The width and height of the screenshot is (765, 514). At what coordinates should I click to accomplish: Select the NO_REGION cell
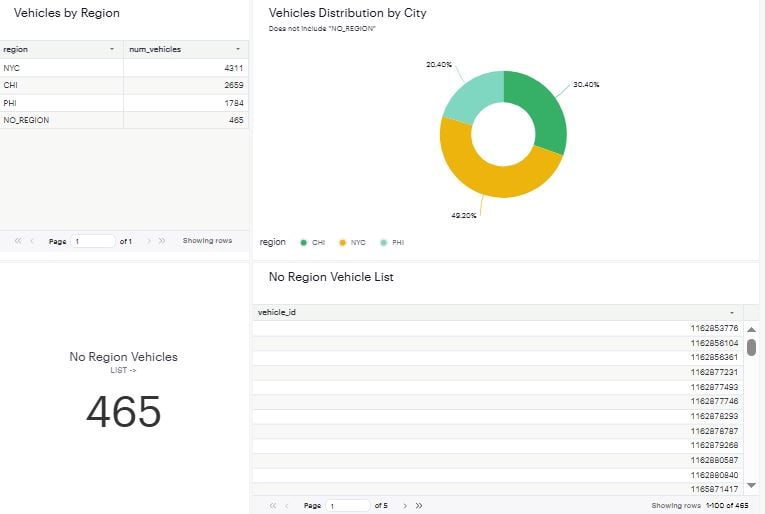[x=61, y=120]
